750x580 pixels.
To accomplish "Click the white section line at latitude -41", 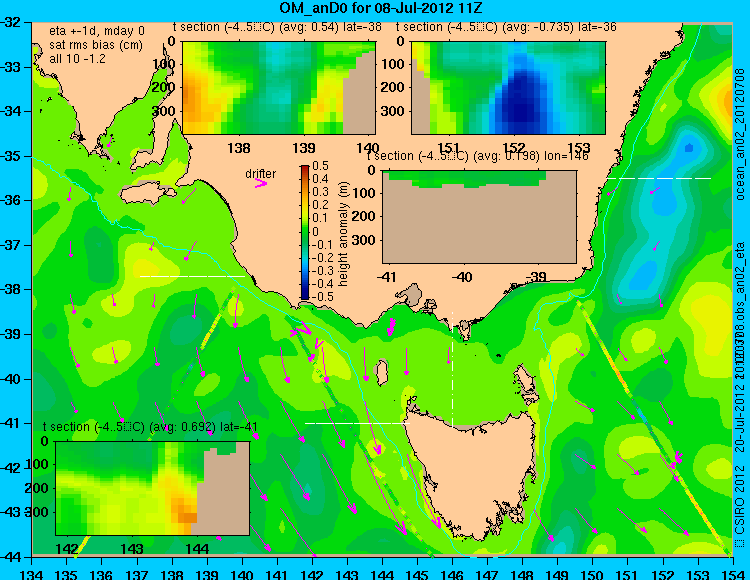I will click(357, 423).
